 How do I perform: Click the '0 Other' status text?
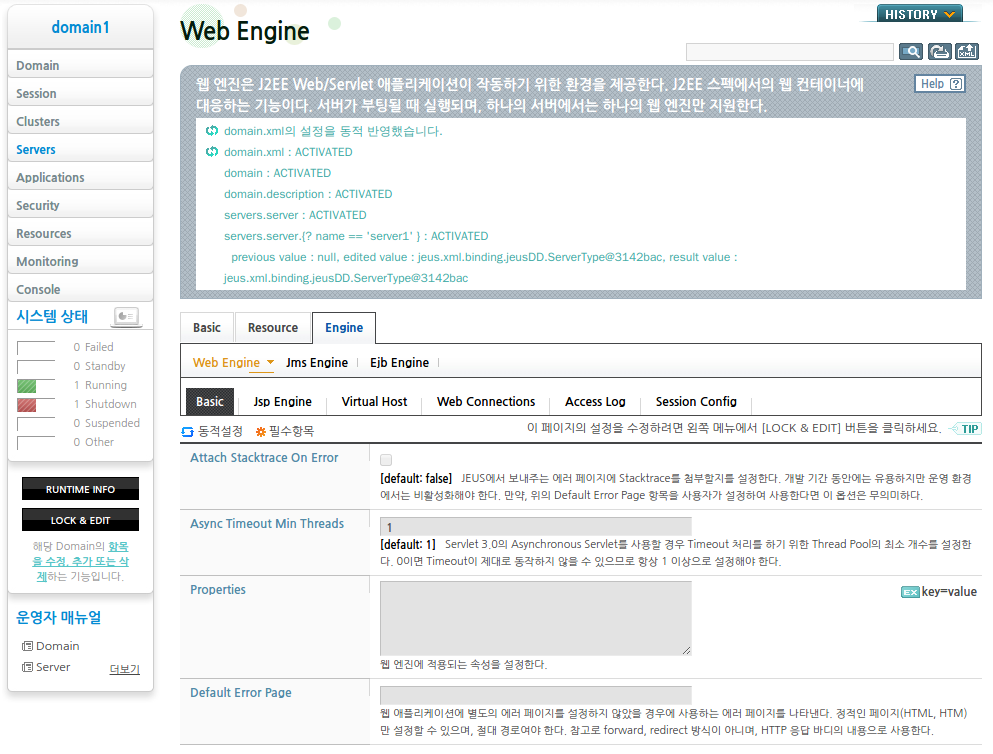point(94,442)
